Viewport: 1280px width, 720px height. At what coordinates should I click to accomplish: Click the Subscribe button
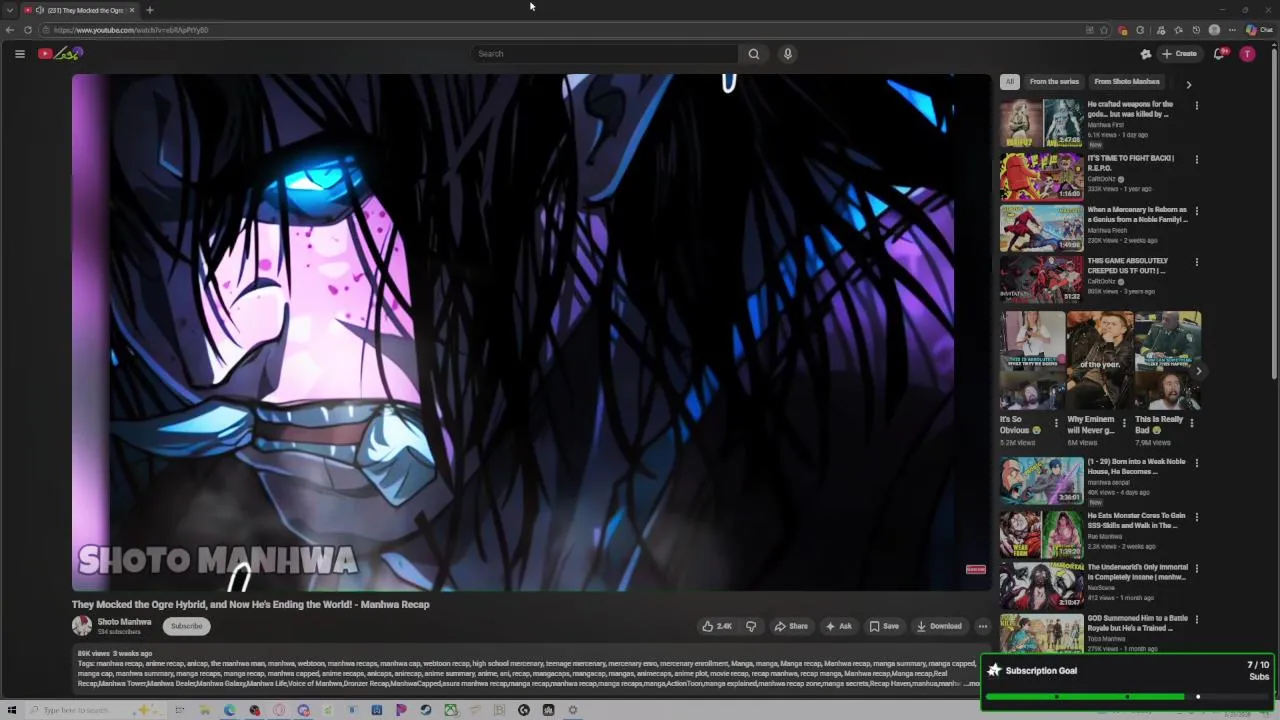click(x=186, y=626)
